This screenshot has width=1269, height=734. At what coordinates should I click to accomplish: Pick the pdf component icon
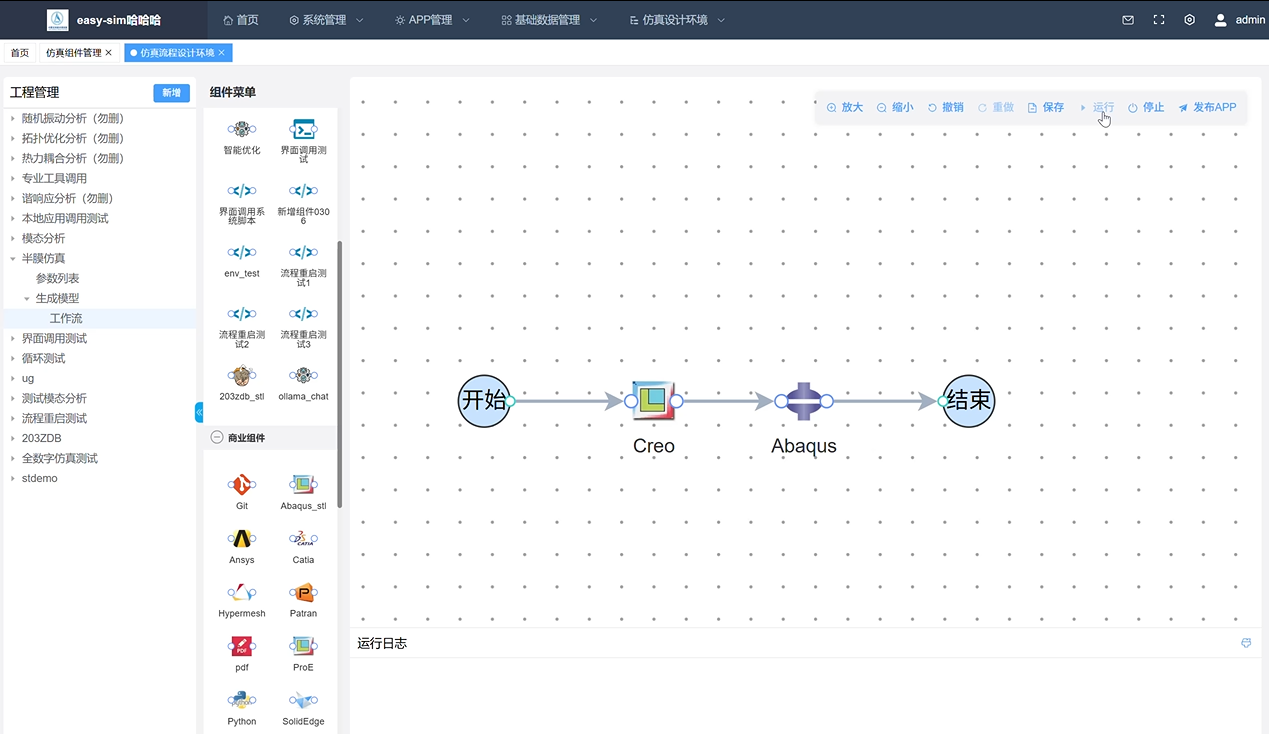click(x=242, y=646)
